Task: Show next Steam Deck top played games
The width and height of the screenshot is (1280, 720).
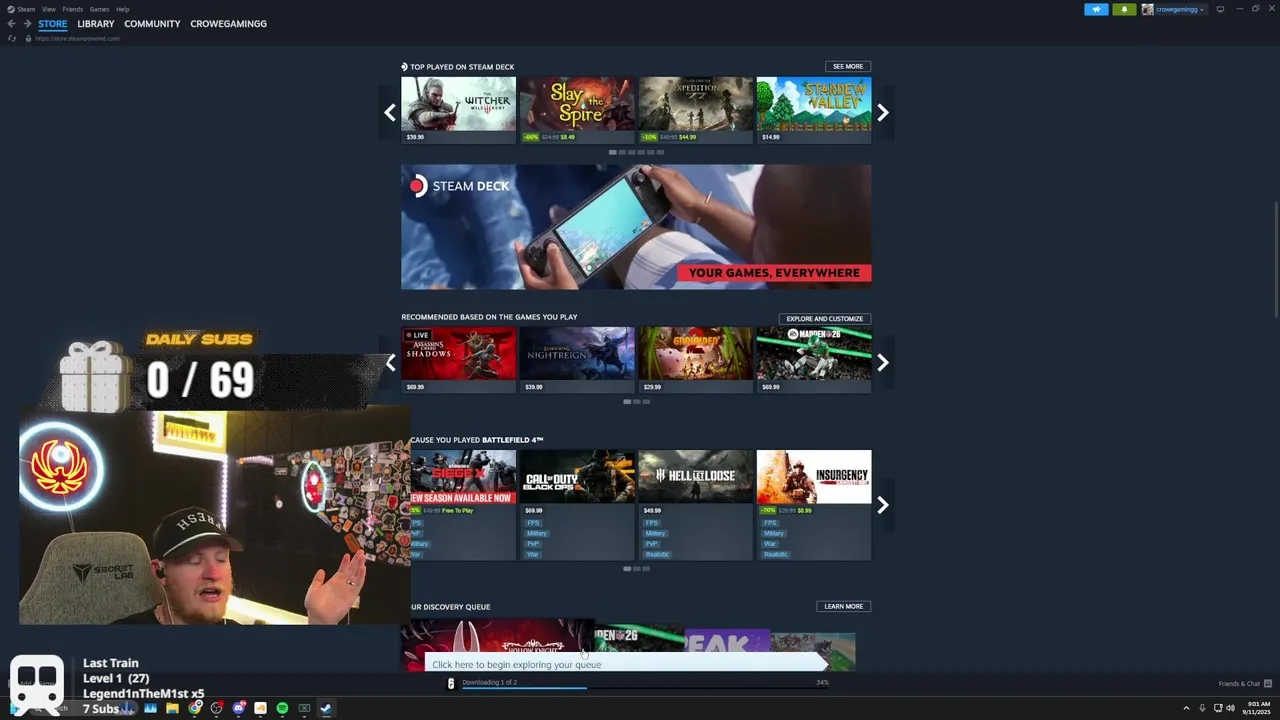Action: pos(883,113)
